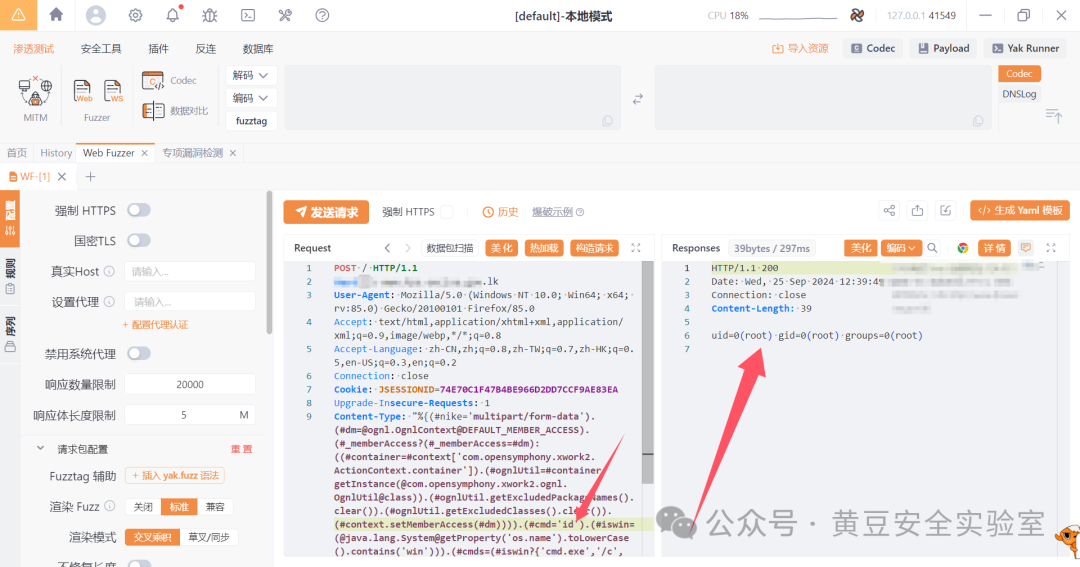This screenshot has width=1080, height=567.
Task: Toggle the 禁用系统代理 switch
Action: 138,353
